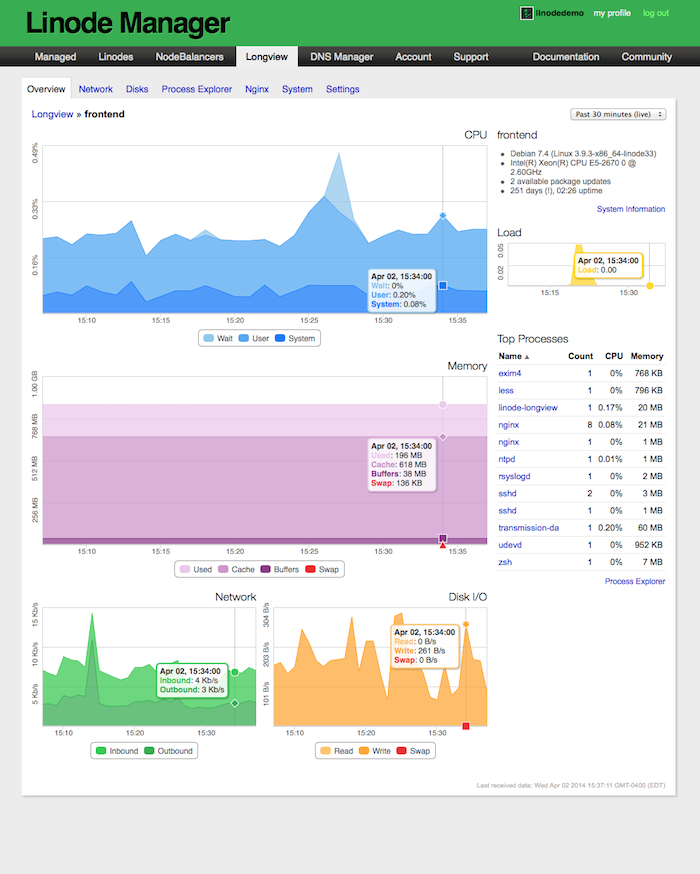Switch to the Nginx sub-tab
The image size is (700, 874).
coord(257,89)
